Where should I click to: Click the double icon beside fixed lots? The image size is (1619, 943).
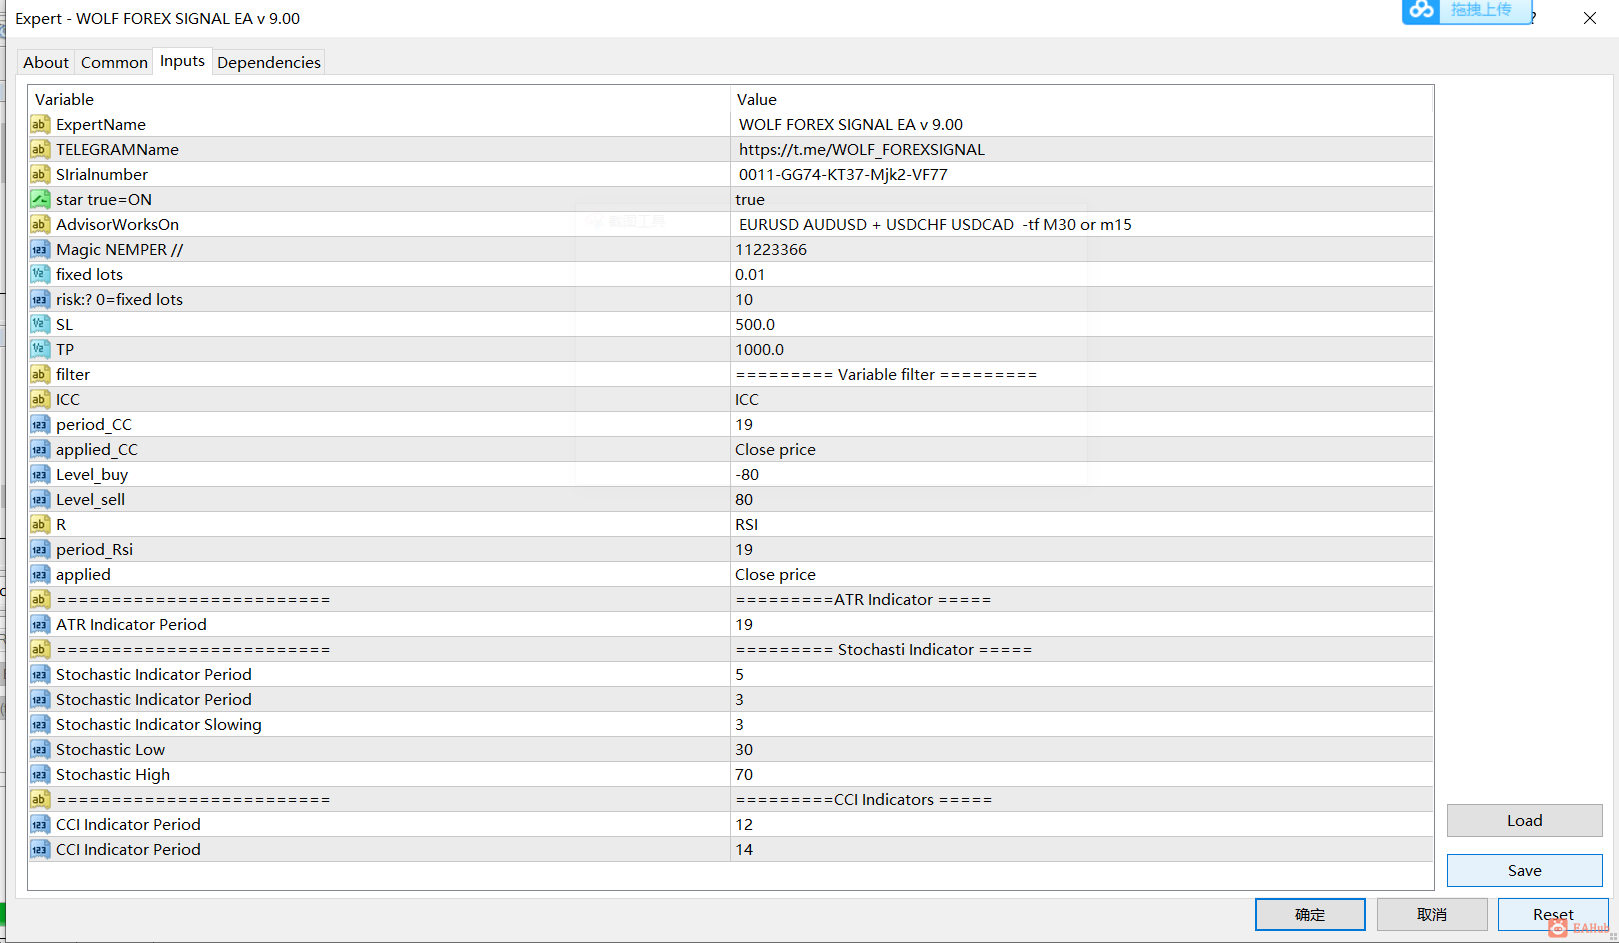39,274
